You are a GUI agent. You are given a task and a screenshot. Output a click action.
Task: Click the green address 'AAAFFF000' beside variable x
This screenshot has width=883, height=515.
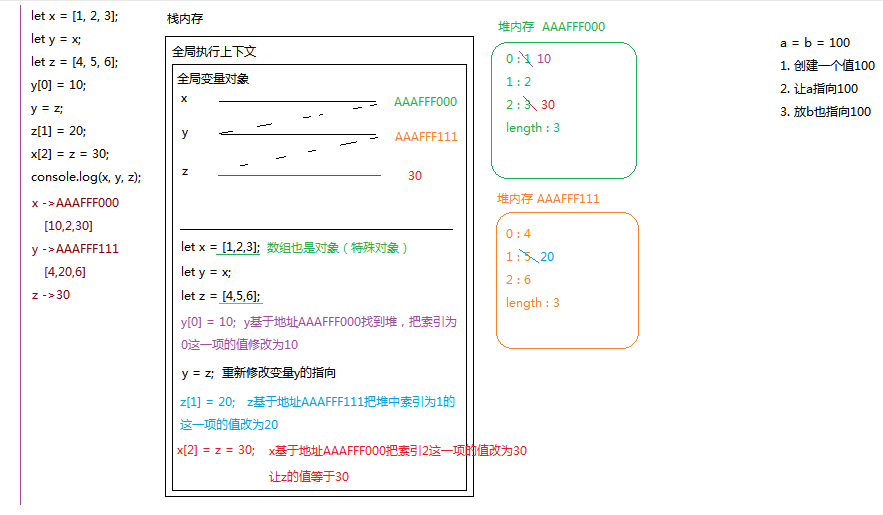tap(425, 102)
